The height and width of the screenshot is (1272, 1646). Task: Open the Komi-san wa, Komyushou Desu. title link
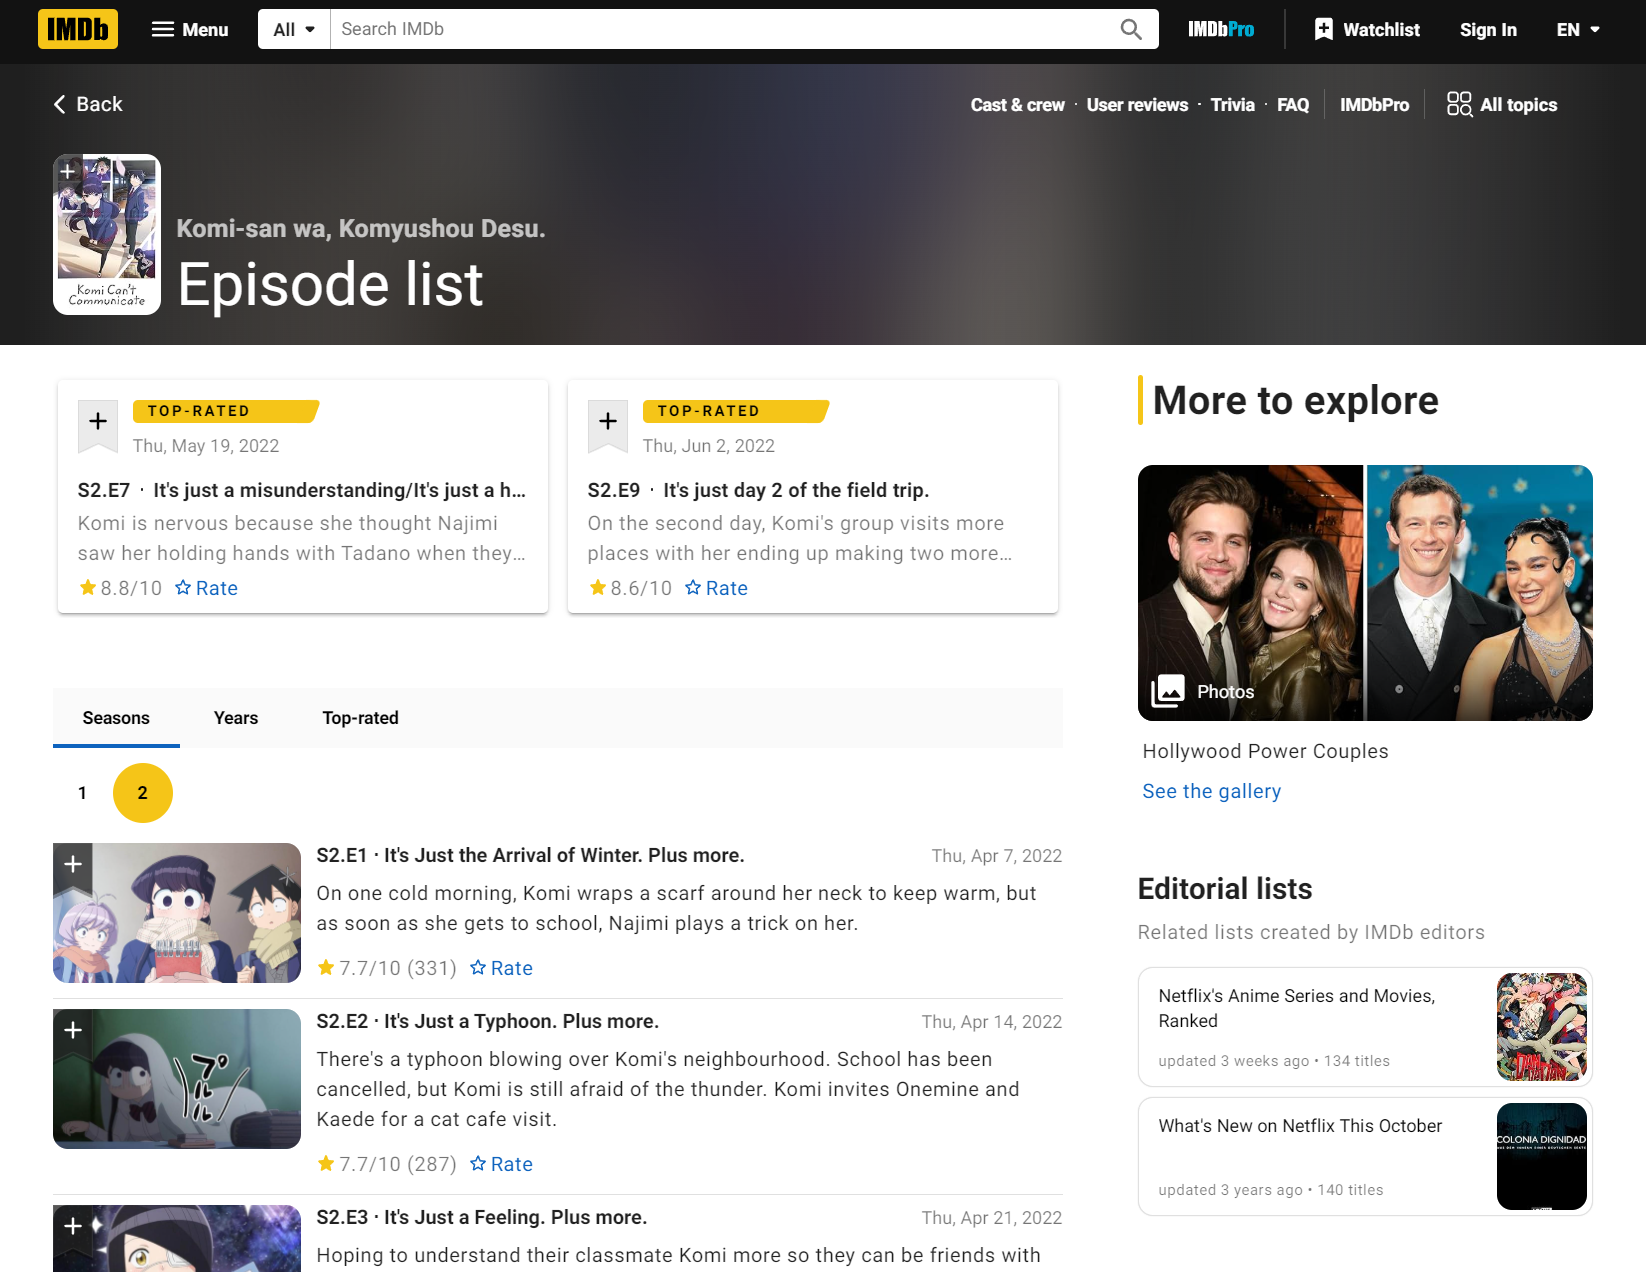[361, 229]
